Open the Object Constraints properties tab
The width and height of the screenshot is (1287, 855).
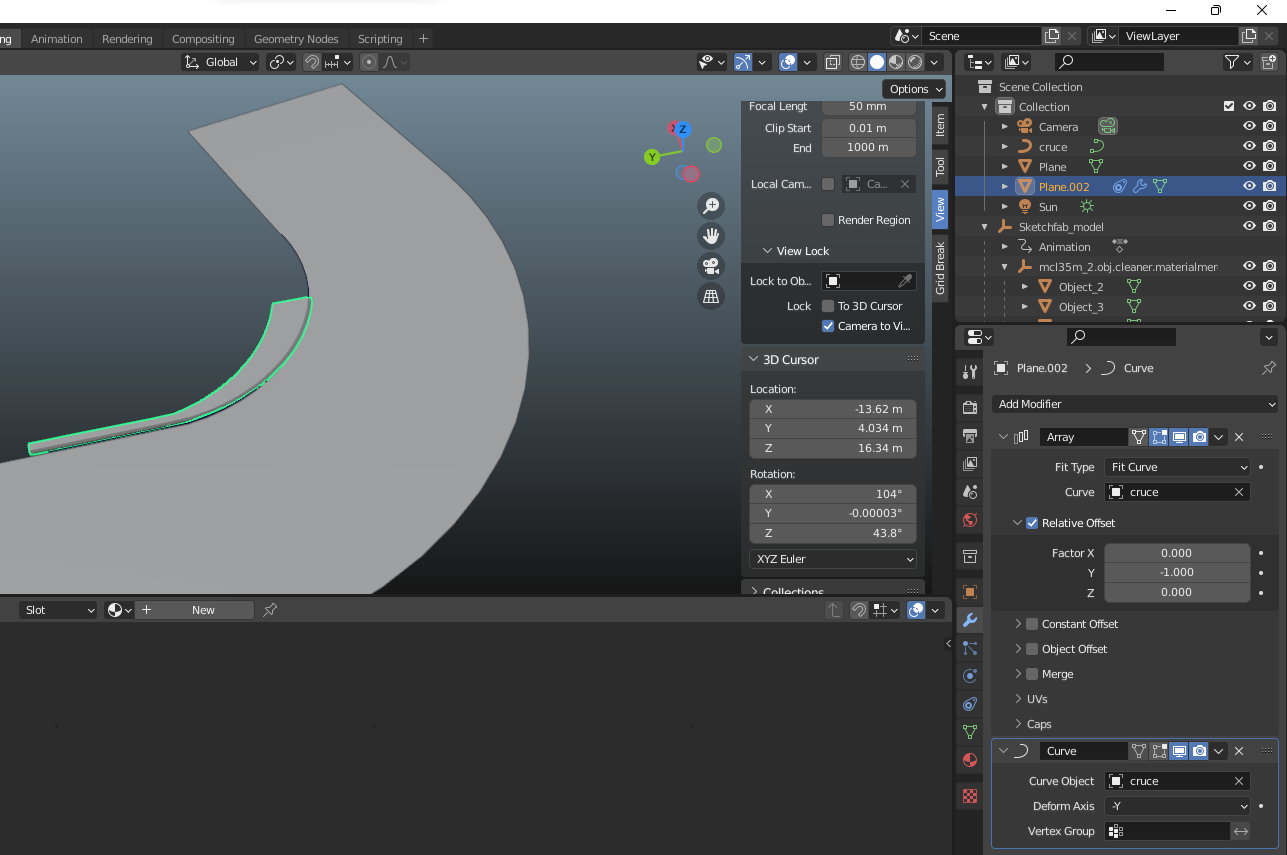(969, 704)
